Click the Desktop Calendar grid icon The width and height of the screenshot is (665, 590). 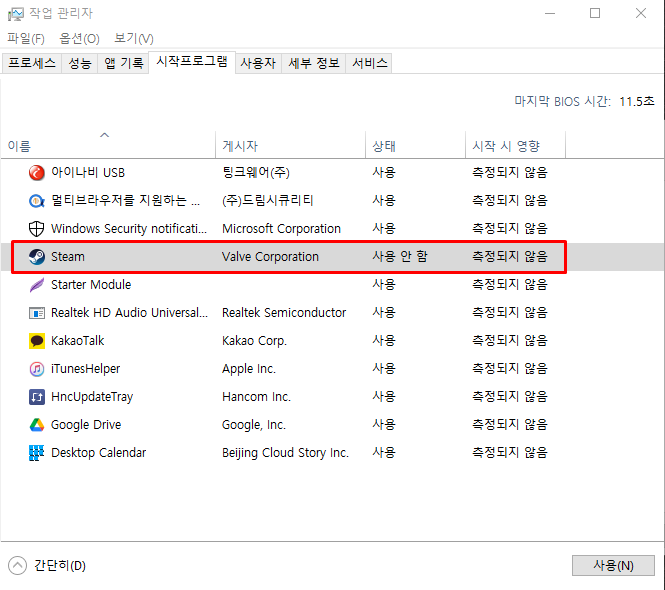coord(36,453)
